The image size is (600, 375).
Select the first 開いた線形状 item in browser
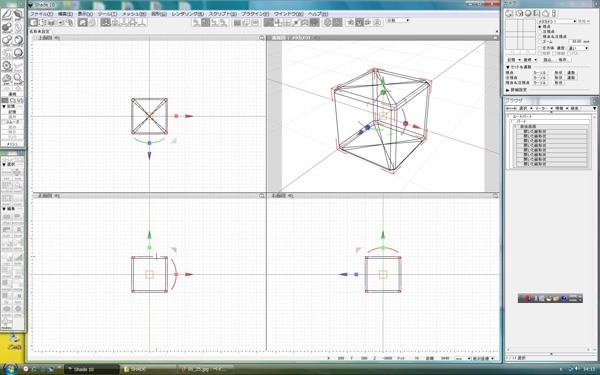(551, 131)
